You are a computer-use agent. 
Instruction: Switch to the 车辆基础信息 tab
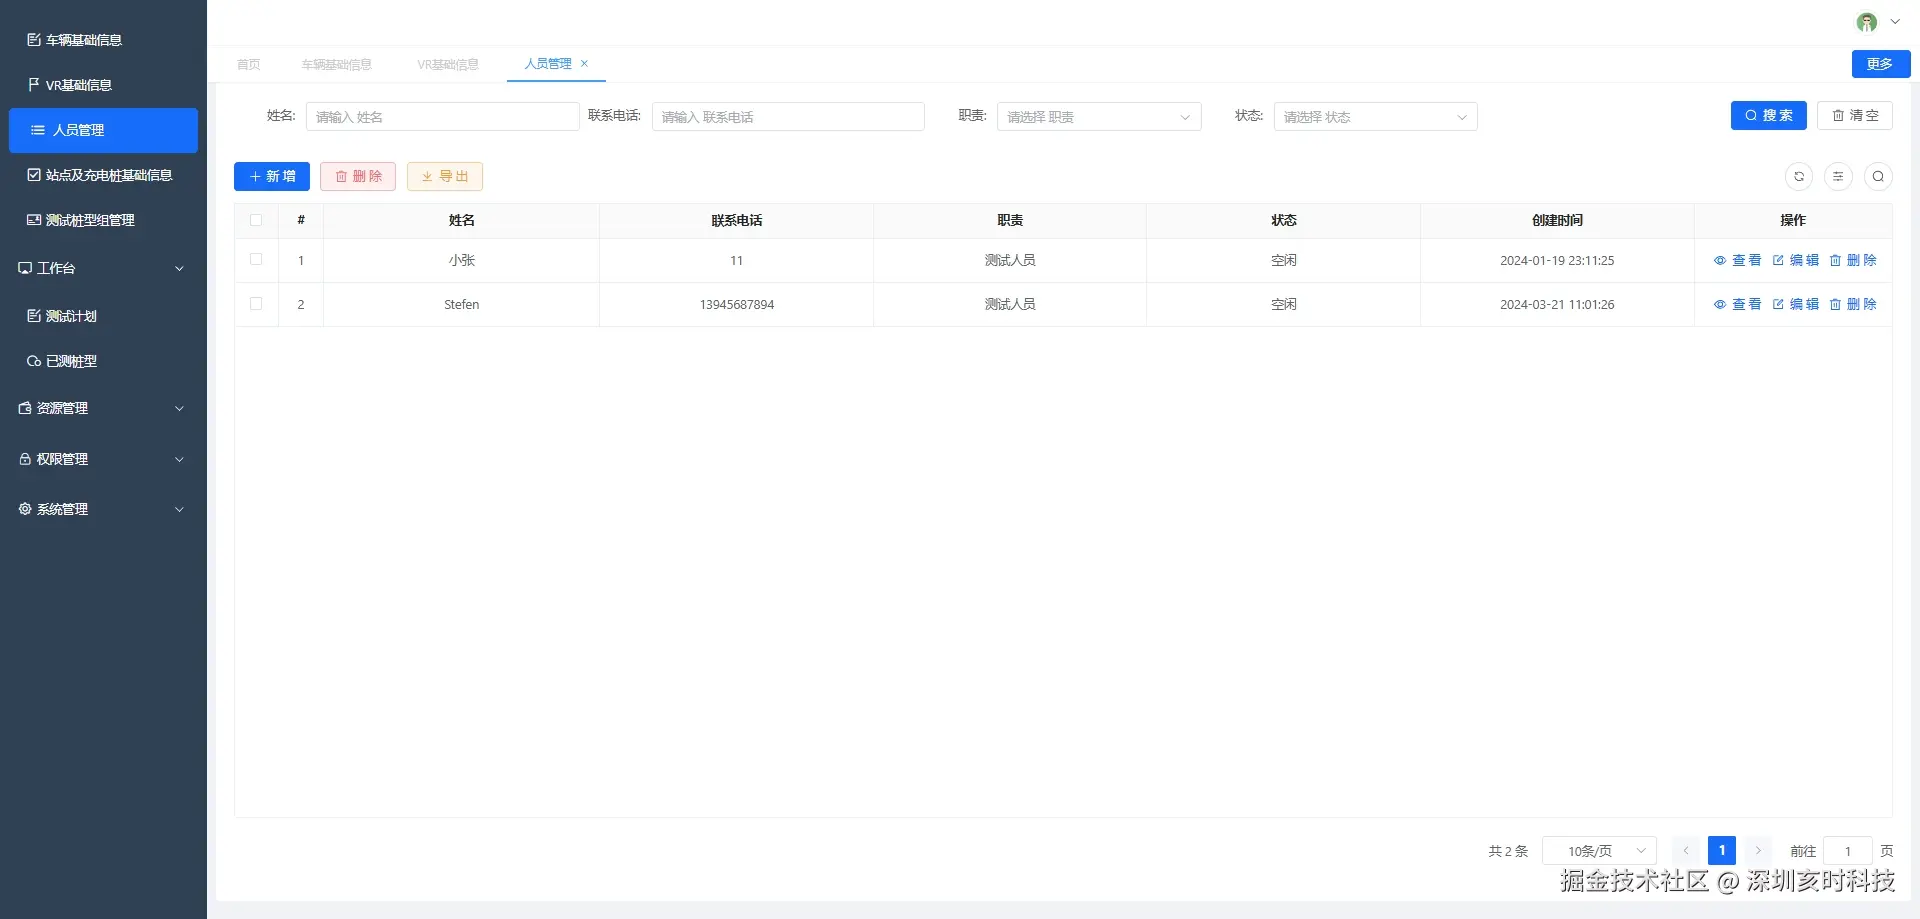(337, 64)
